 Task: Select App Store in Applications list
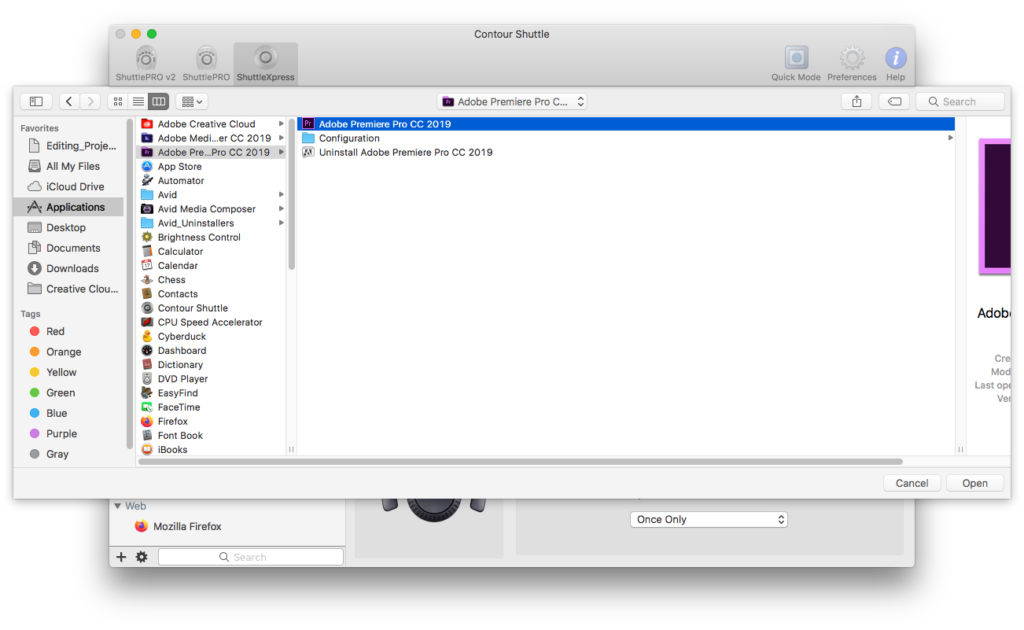212,166
